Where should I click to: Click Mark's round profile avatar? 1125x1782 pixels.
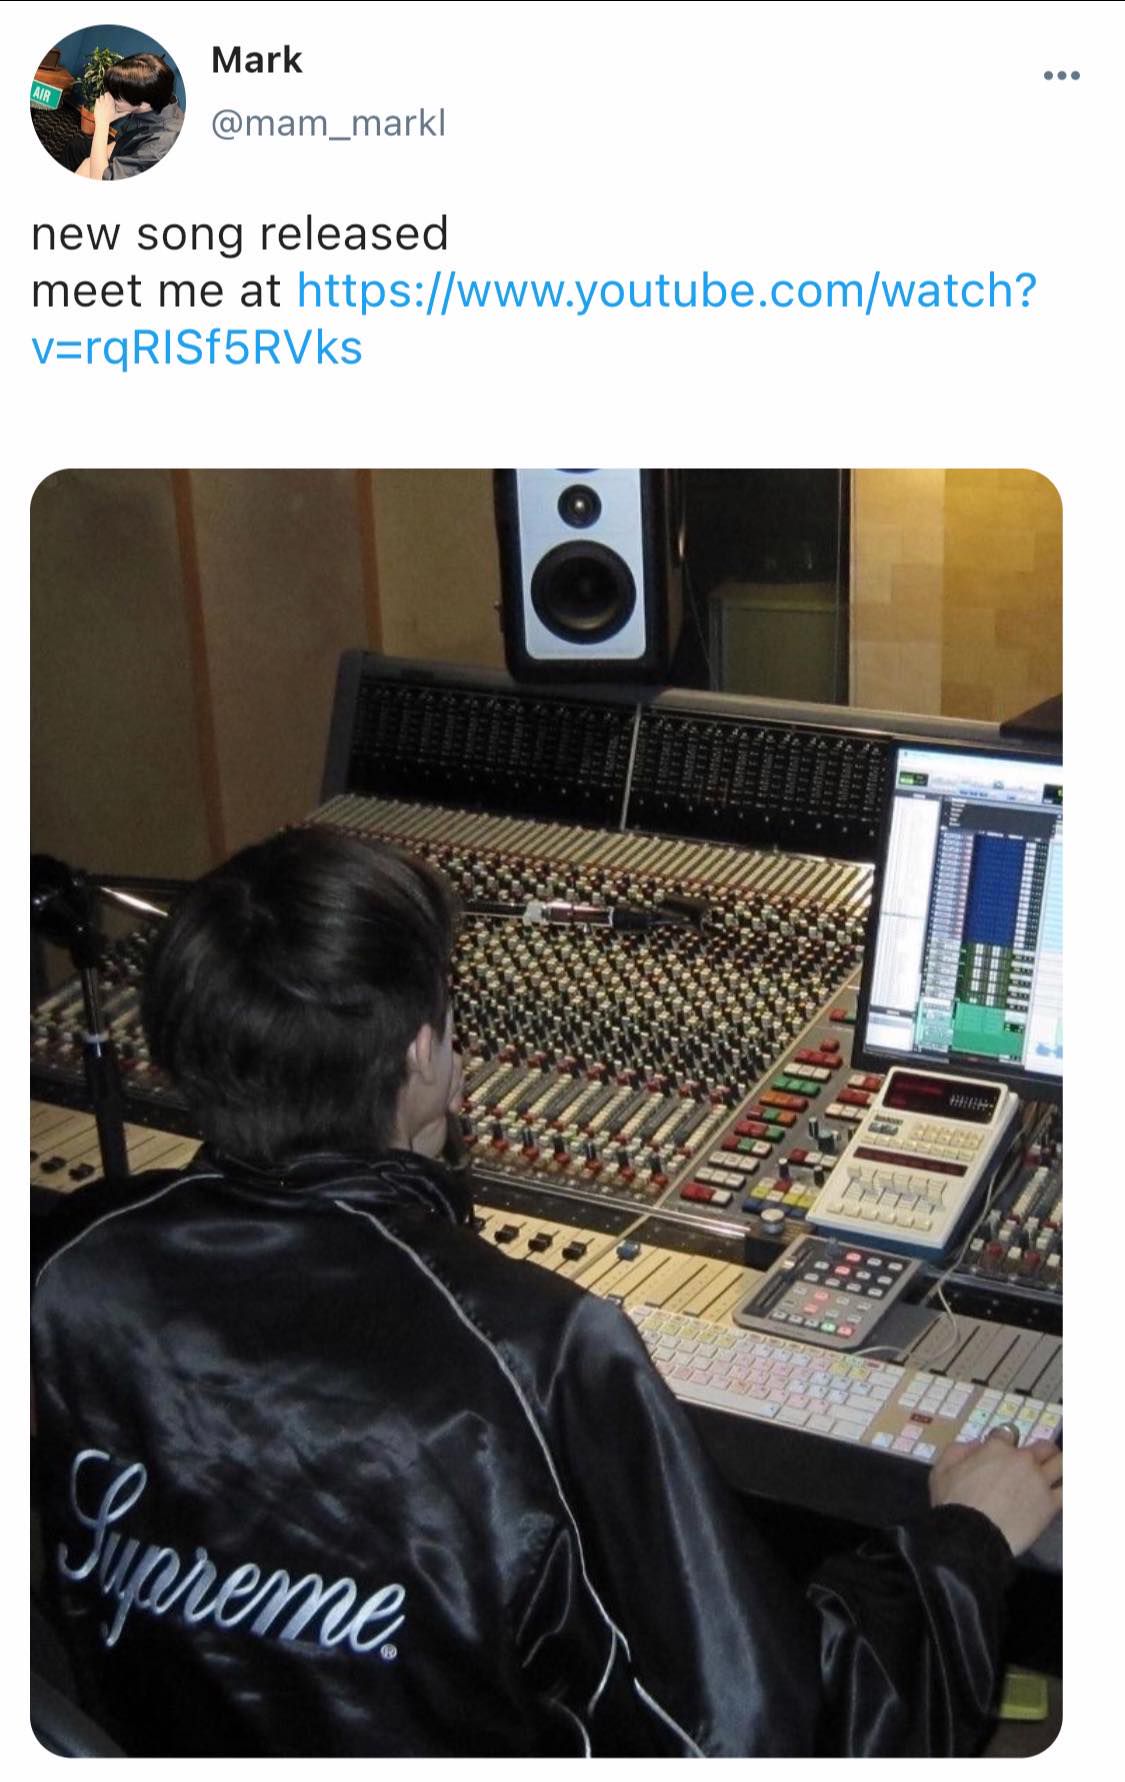click(x=107, y=102)
